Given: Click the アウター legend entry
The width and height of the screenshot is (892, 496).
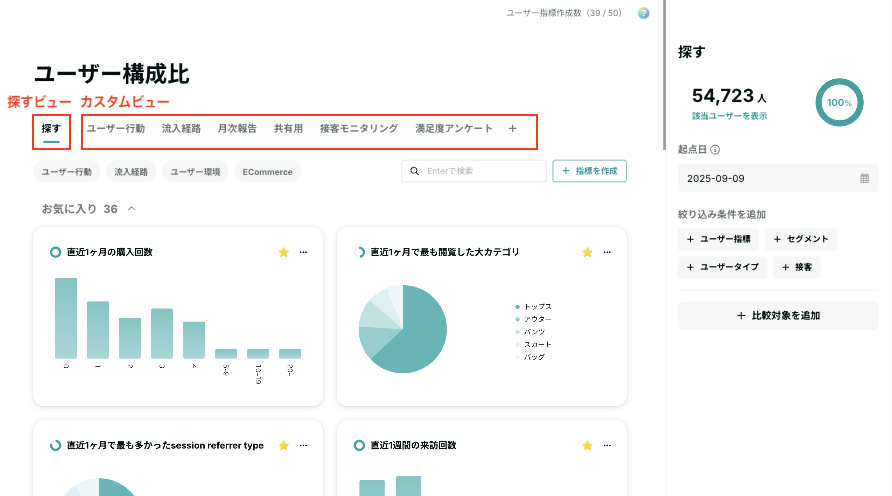Looking at the screenshot, I should 533,320.
